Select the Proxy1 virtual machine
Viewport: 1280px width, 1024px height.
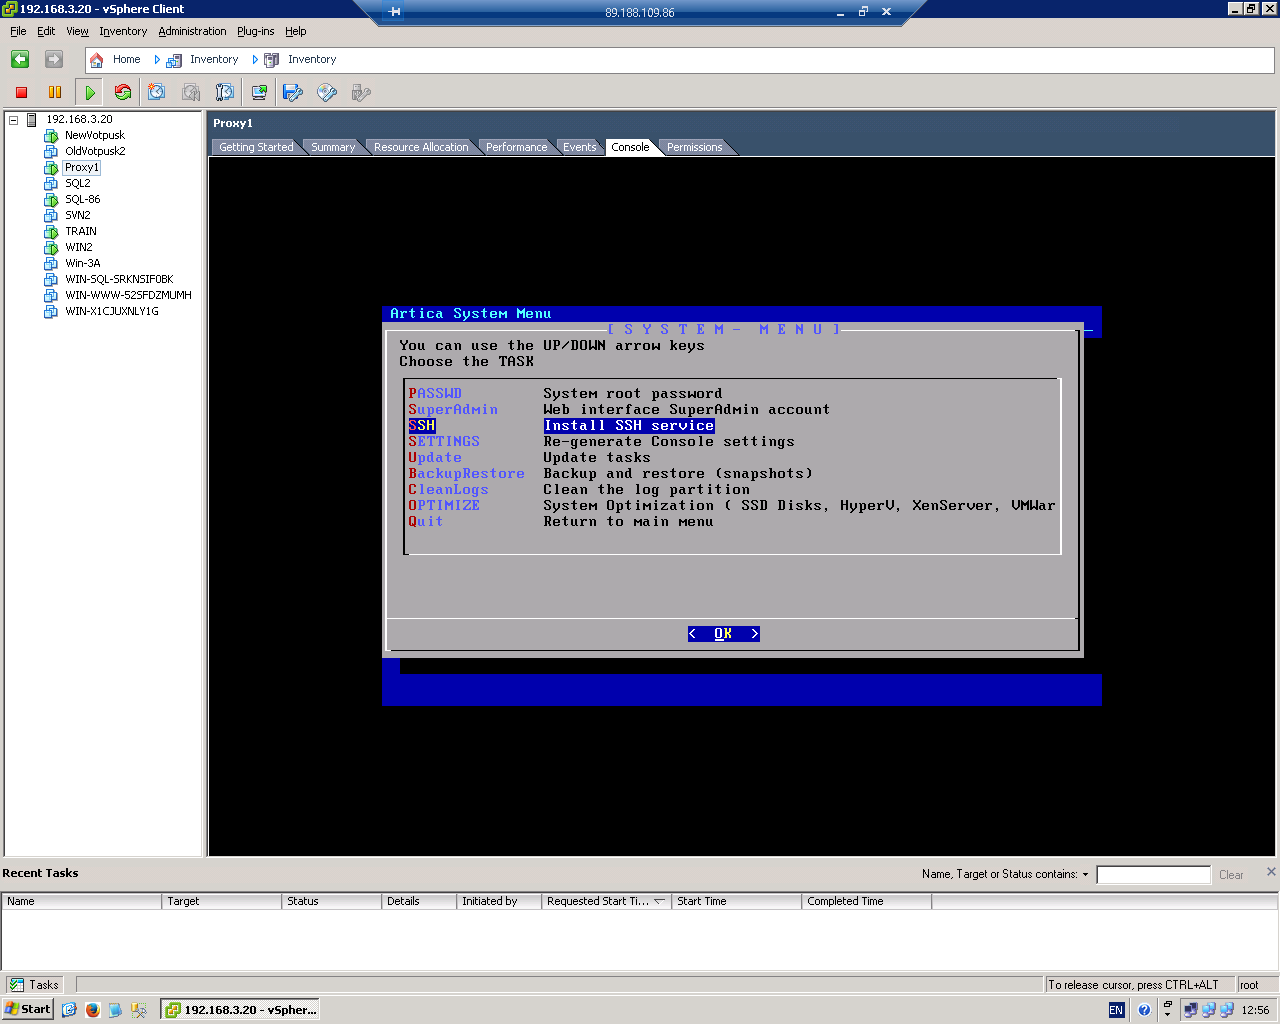(82, 167)
